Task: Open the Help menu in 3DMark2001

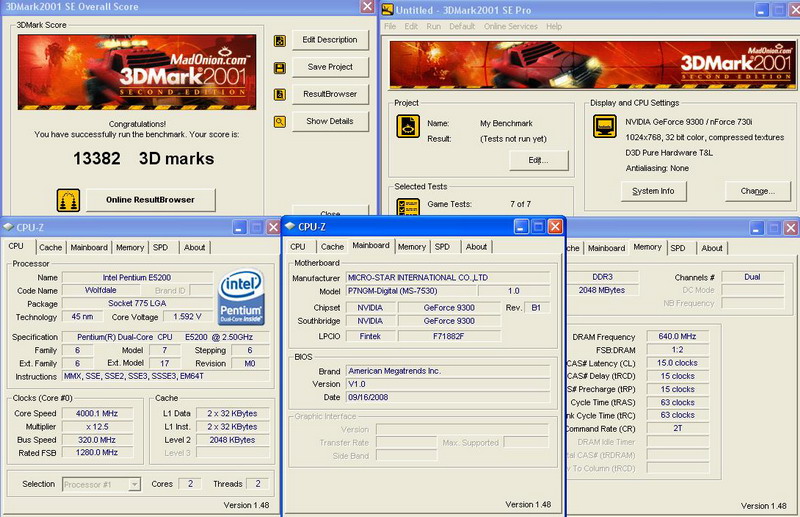Action: pos(554,26)
